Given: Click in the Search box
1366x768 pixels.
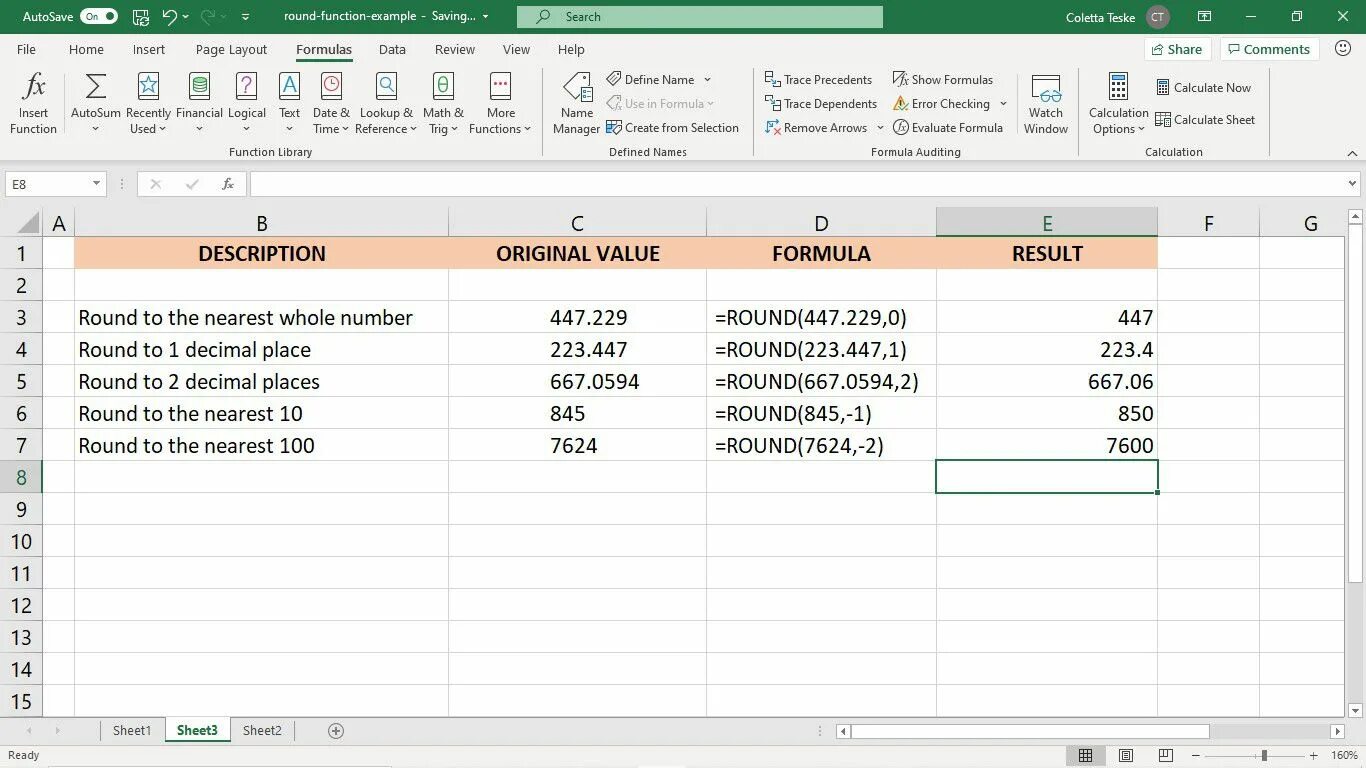Looking at the screenshot, I should (700, 17).
